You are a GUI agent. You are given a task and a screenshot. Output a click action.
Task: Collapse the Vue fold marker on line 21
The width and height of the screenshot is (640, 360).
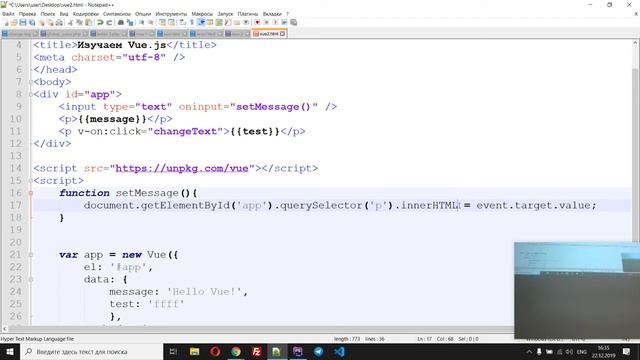tap(31, 255)
